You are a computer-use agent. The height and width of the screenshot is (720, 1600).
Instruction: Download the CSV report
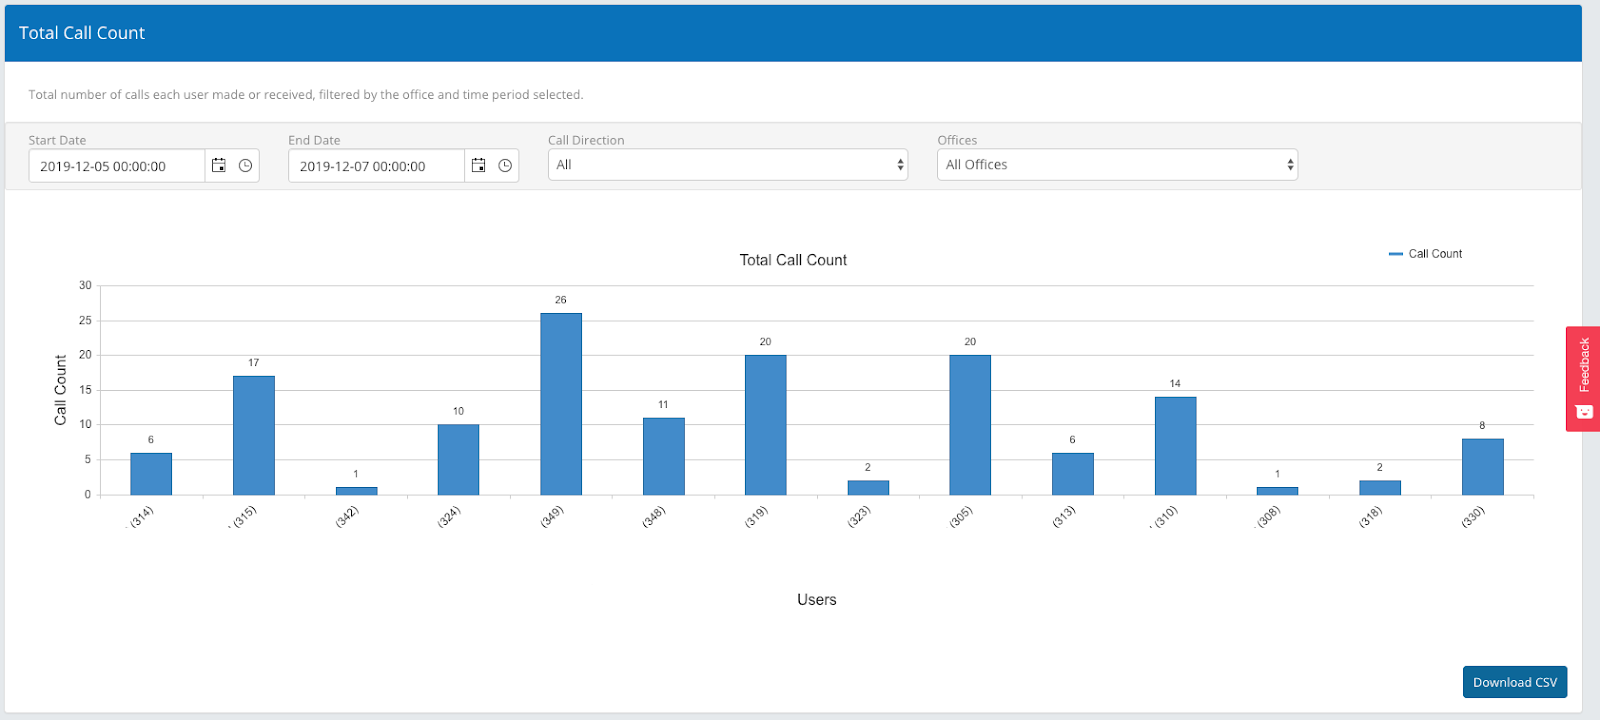point(1515,682)
